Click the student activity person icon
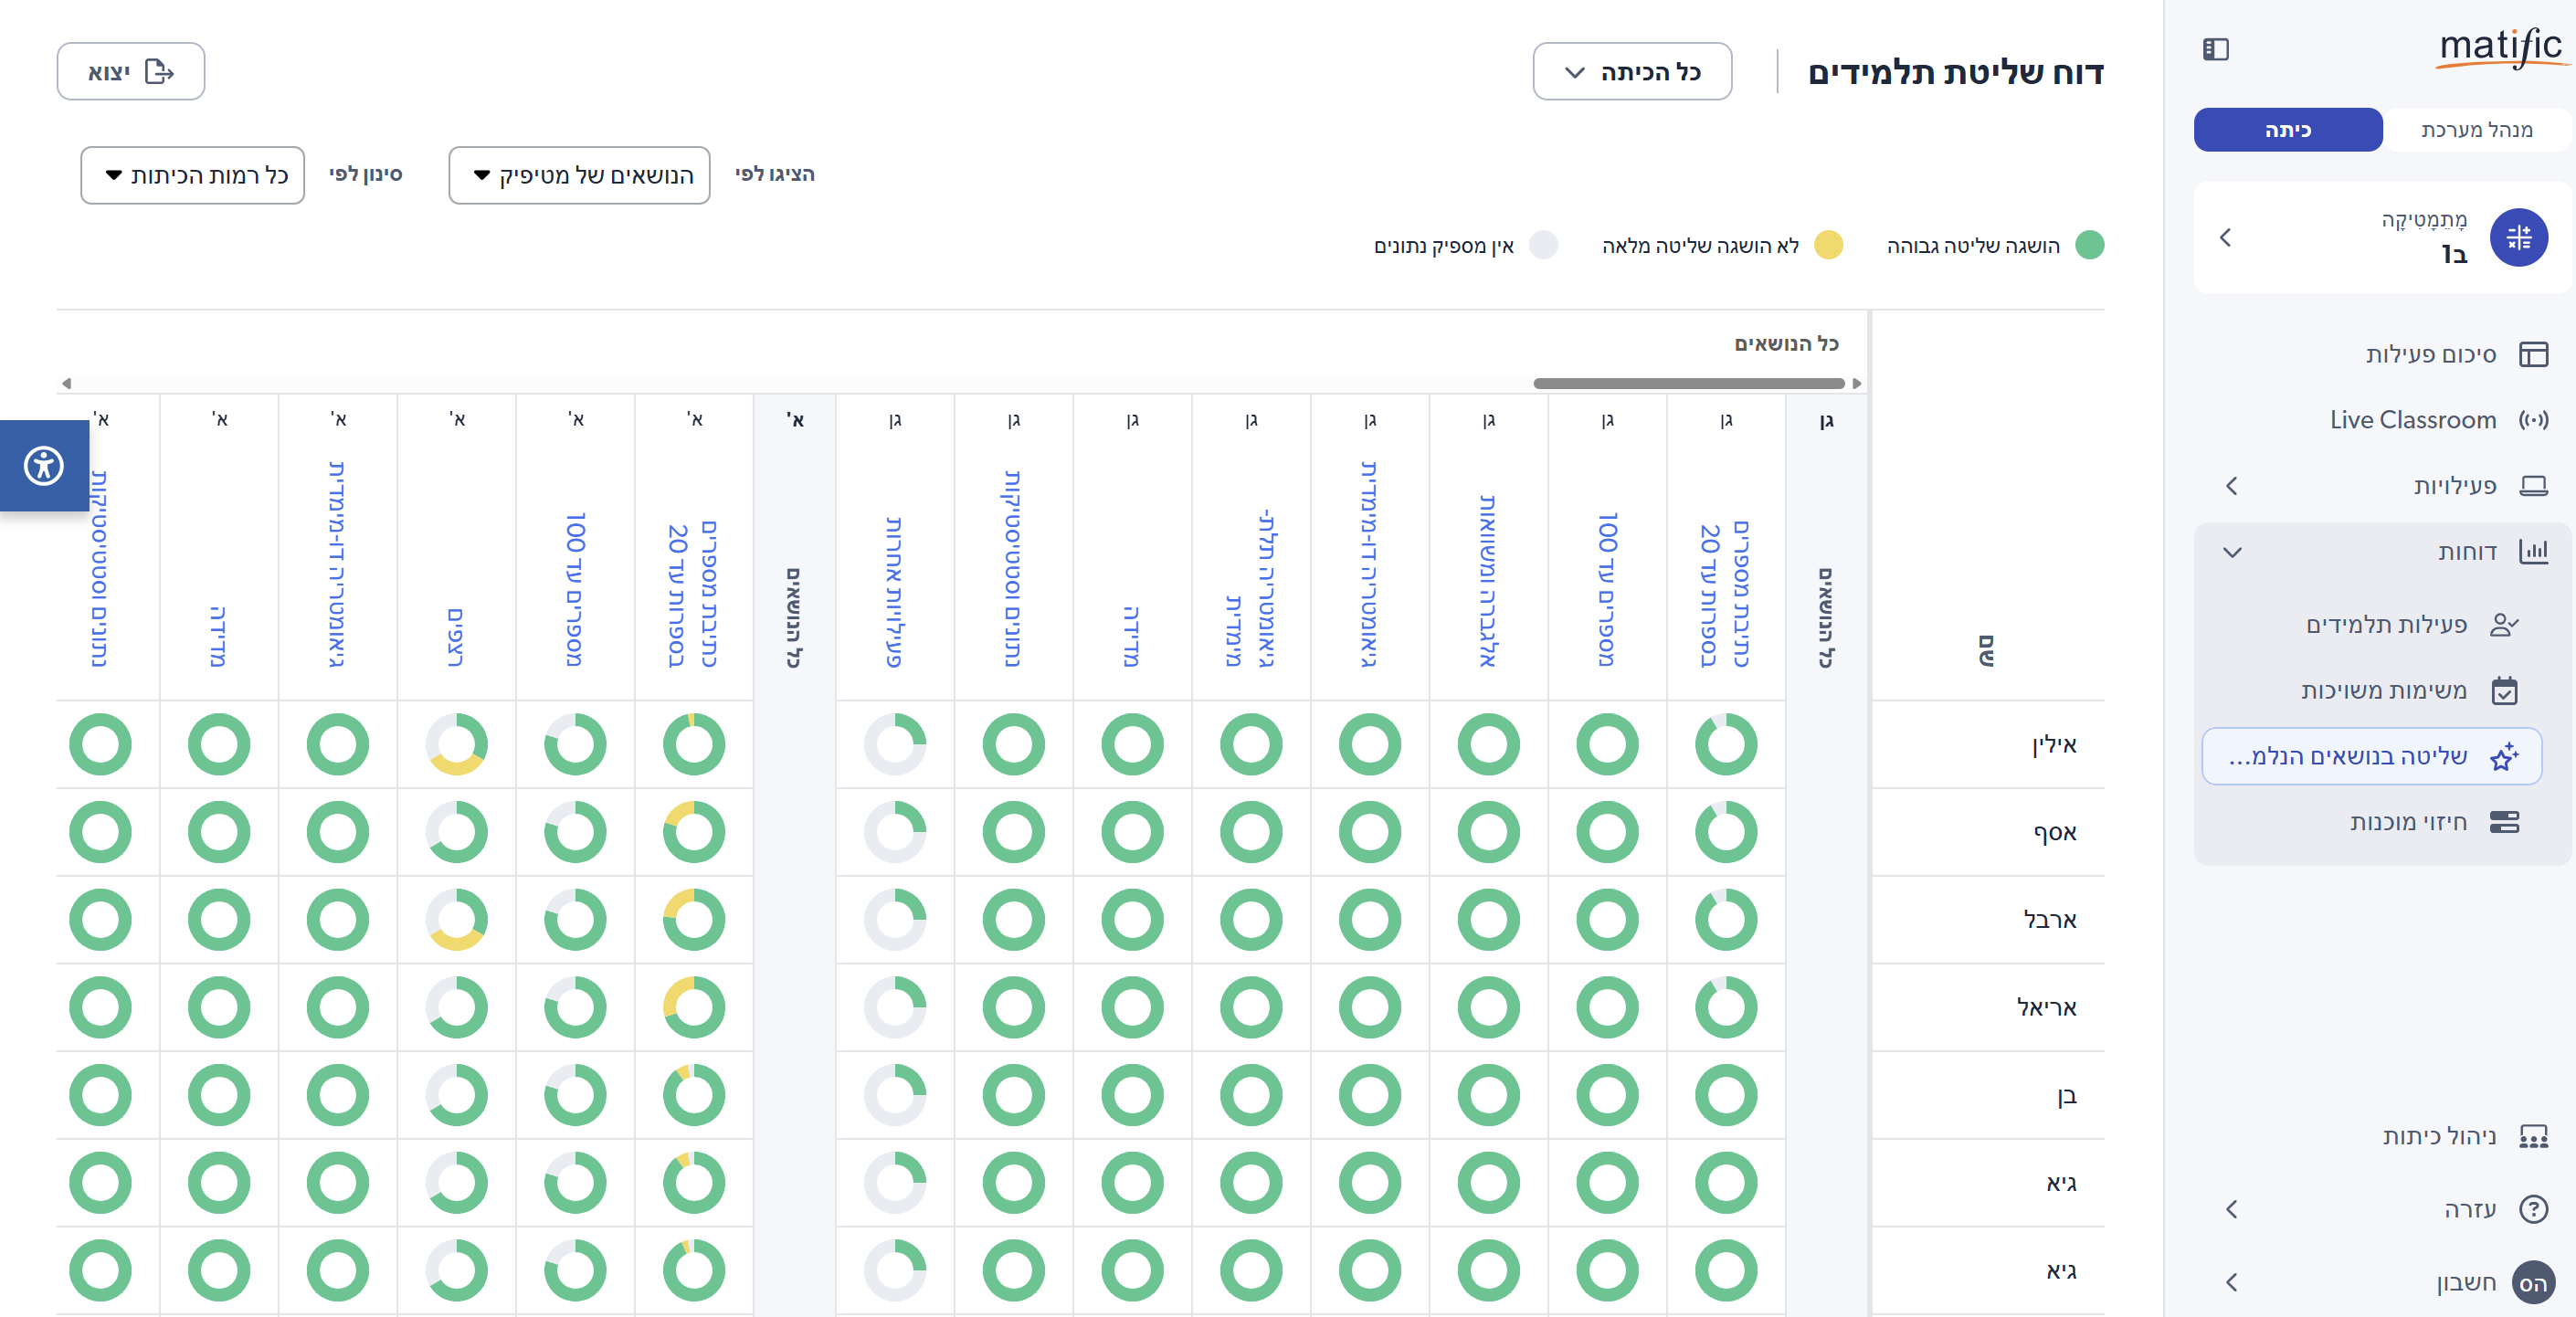 [x=2503, y=625]
